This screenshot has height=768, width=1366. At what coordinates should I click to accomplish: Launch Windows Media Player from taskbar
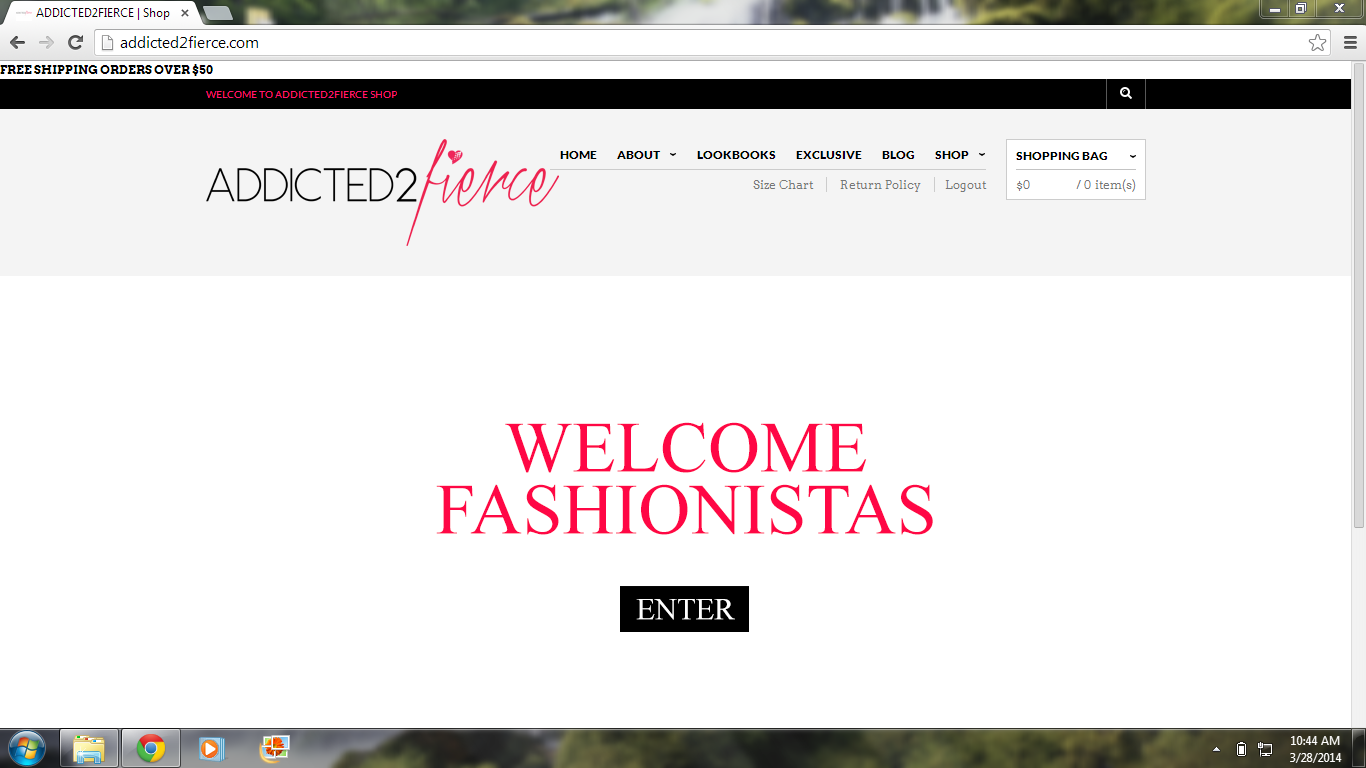coord(211,748)
